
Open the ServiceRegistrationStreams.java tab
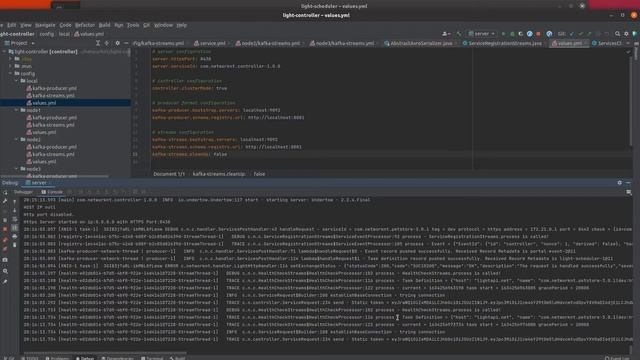[502, 43]
